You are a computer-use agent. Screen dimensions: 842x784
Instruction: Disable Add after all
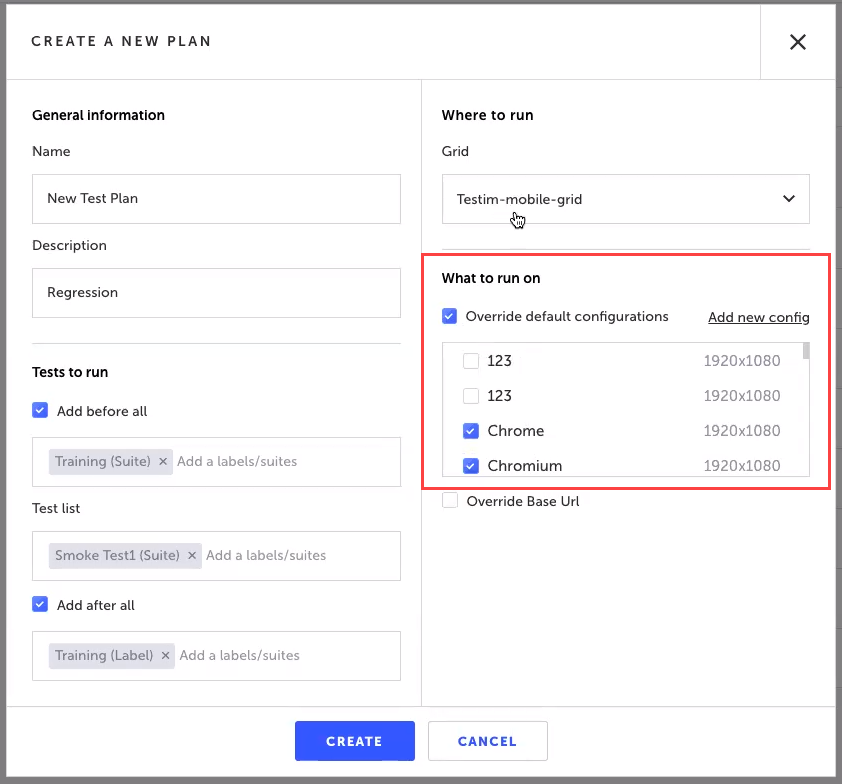point(39,605)
